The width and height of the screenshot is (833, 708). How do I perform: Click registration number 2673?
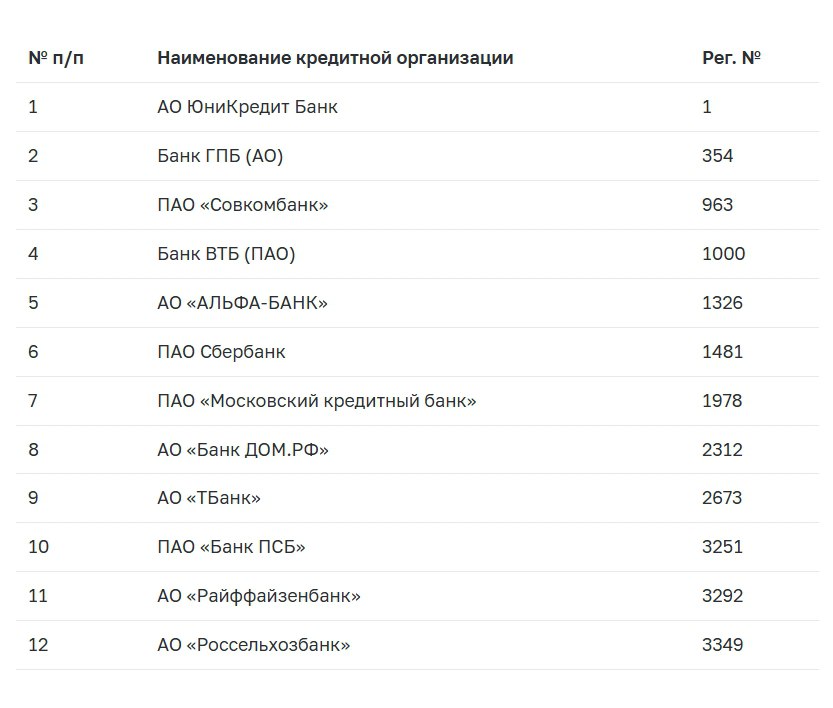722,498
